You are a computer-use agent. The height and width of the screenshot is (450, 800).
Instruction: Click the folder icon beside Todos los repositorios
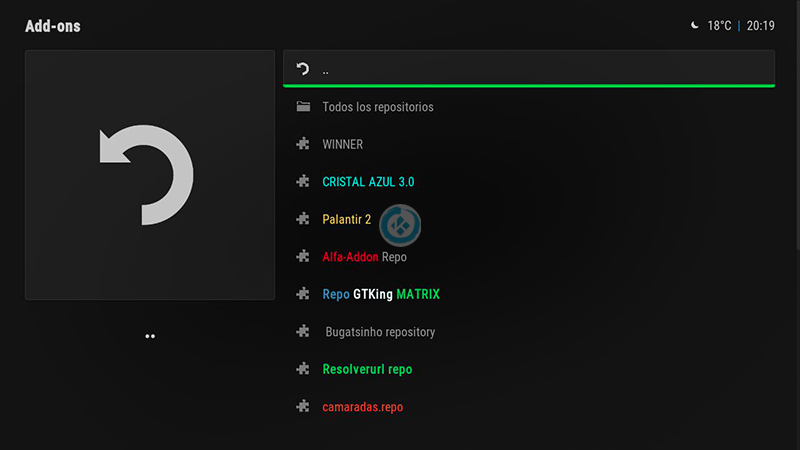302,107
